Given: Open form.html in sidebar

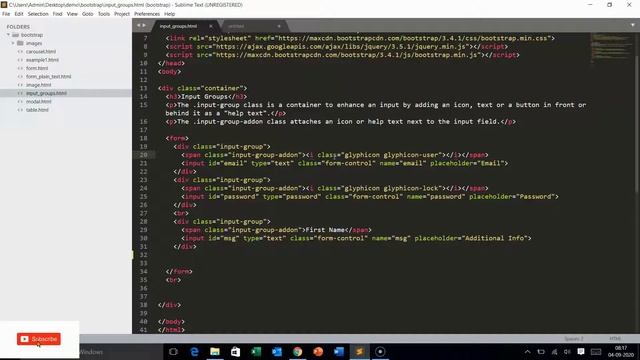Looking at the screenshot, I should 37,68.
